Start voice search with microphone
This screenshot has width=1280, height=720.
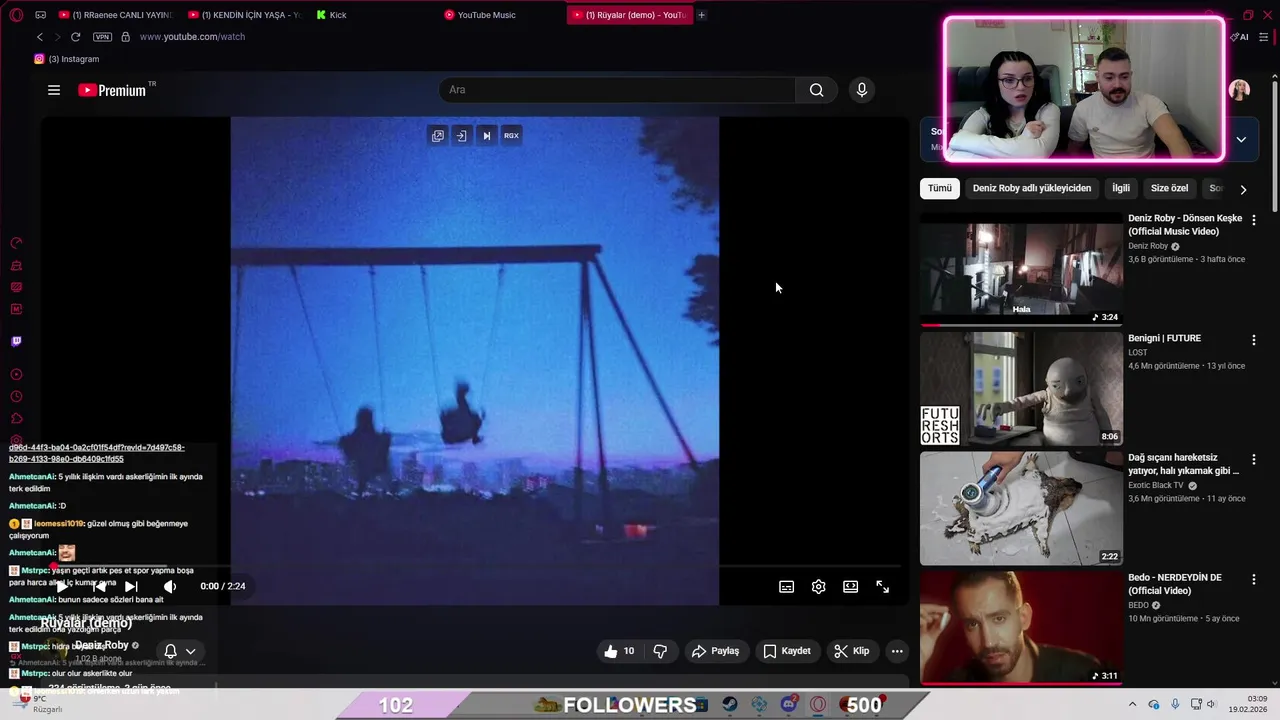tap(862, 90)
